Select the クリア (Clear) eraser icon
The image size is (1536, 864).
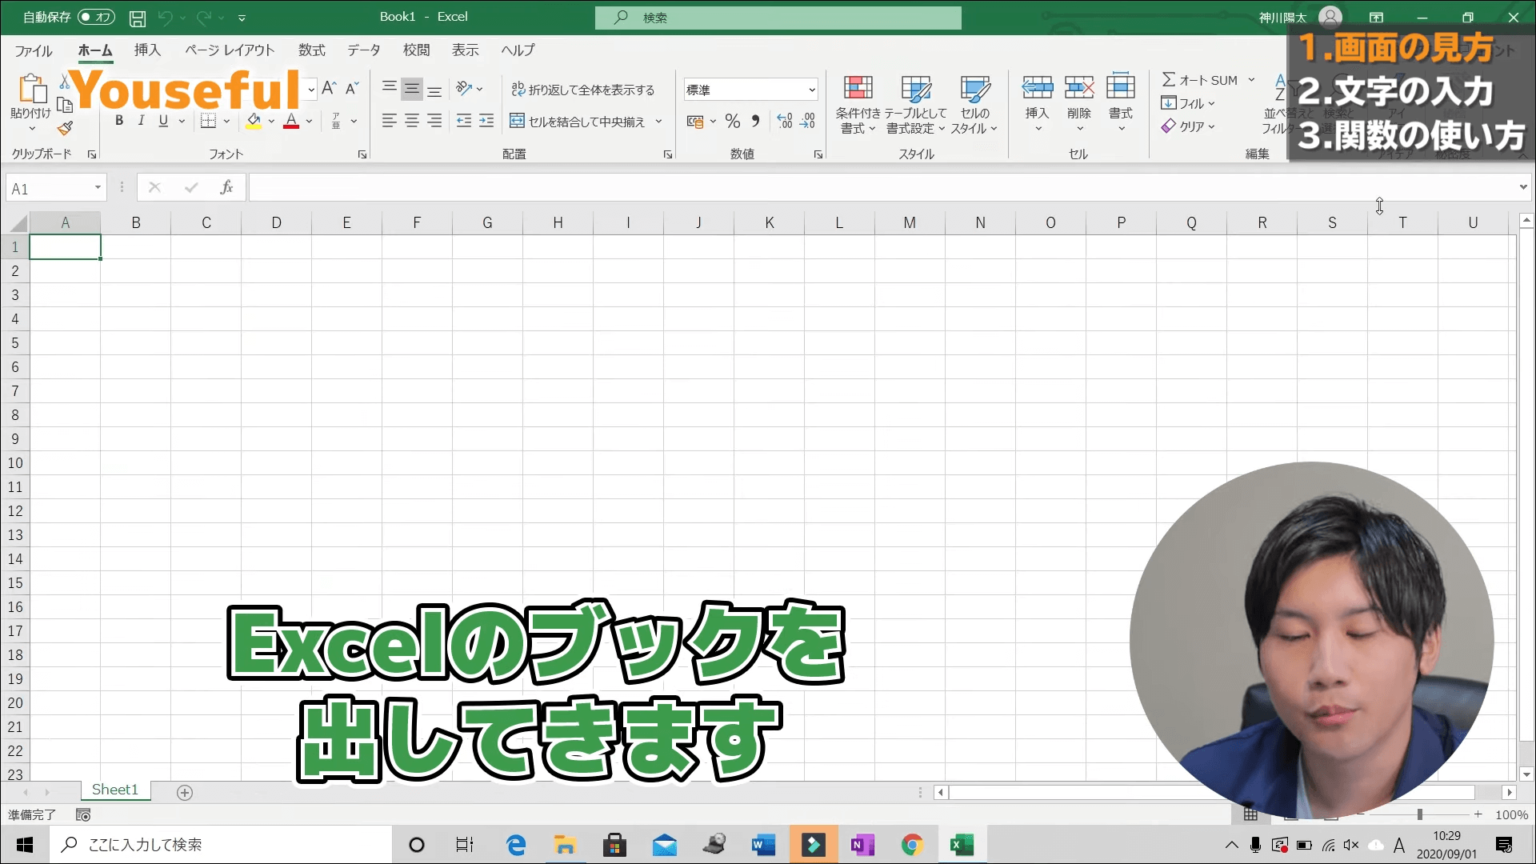click(1170, 126)
